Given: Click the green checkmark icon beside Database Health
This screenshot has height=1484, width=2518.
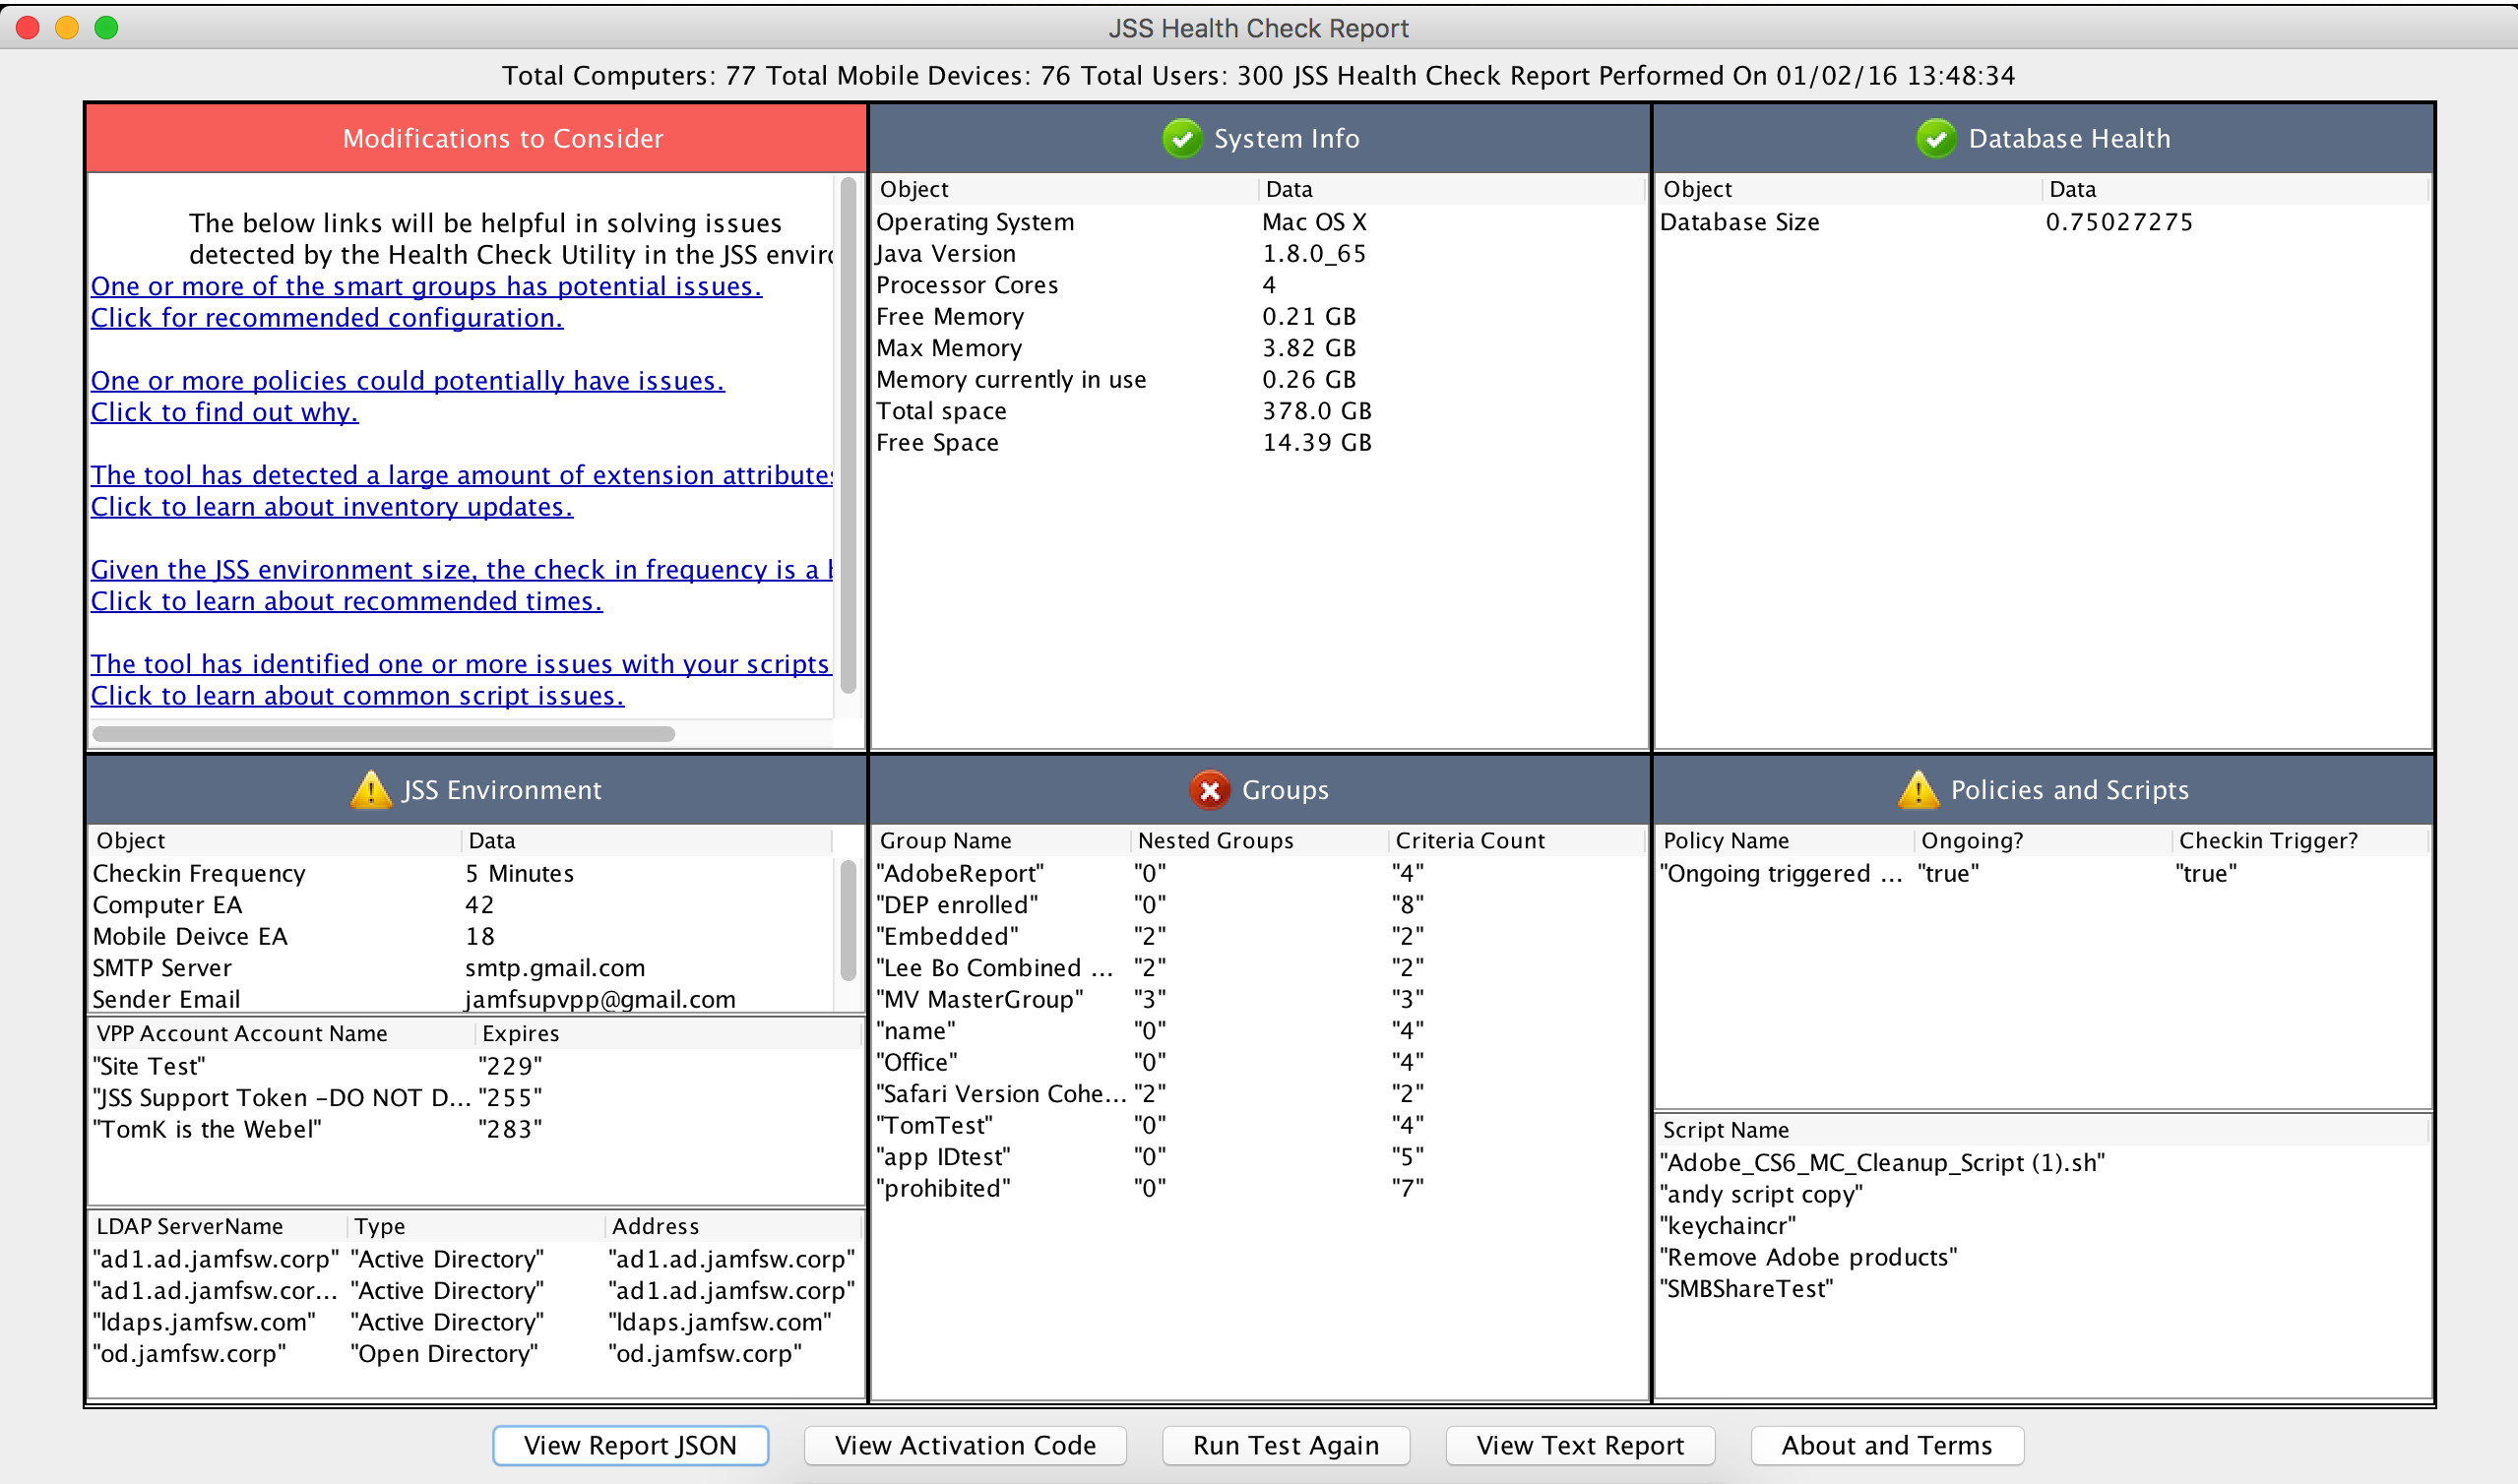Looking at the screenshot, I should [x=1936, y=138].
